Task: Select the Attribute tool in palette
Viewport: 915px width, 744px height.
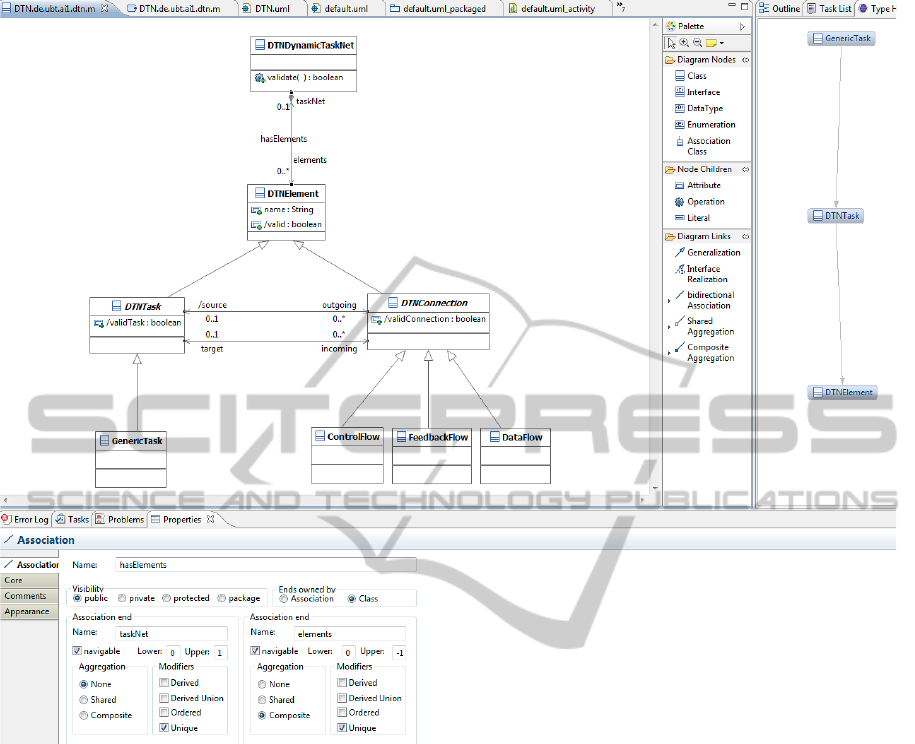Action: coord(703,185)
